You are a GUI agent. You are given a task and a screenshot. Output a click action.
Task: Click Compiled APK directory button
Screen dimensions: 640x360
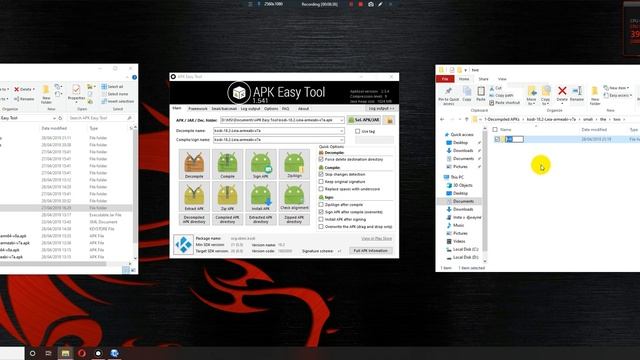point(227,219)
